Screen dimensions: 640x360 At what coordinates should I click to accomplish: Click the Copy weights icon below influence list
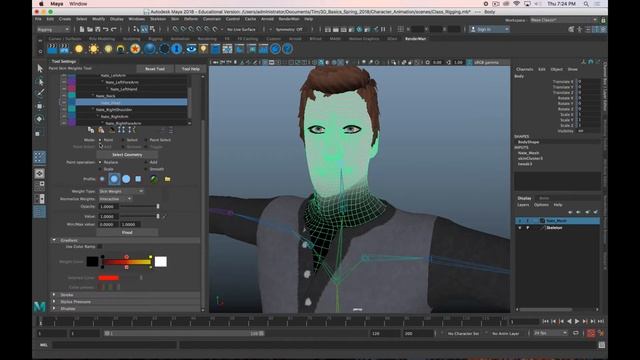(x=91, y=130)
